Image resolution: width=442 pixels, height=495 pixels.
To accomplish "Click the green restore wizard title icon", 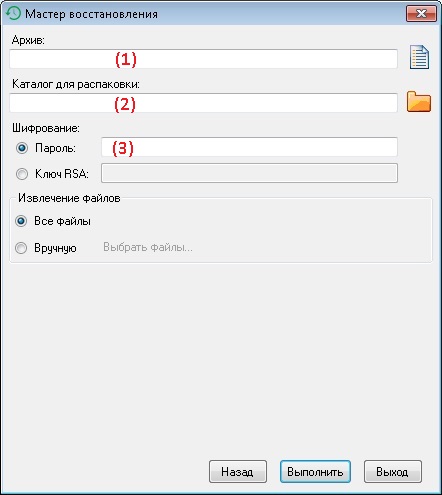I will coord(13,13).
